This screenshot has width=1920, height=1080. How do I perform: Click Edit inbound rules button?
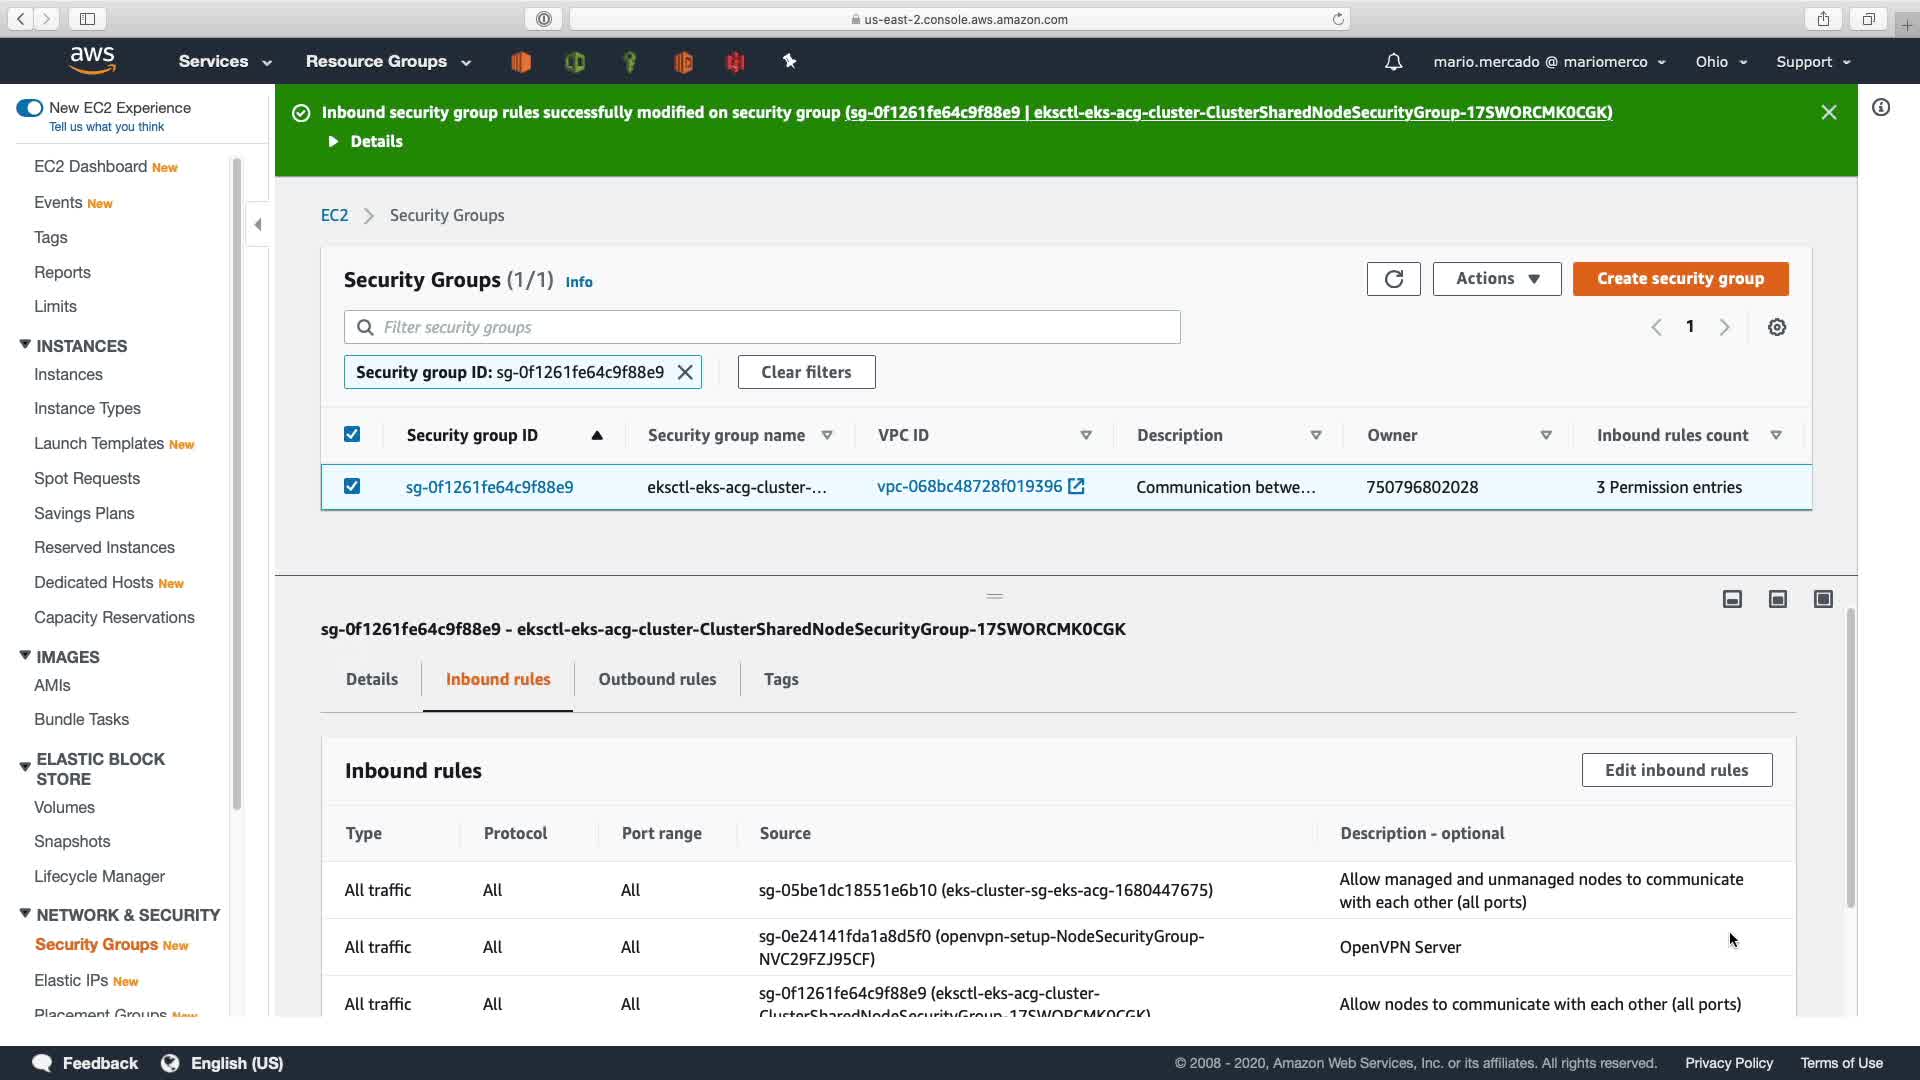tap(1676, 770)
